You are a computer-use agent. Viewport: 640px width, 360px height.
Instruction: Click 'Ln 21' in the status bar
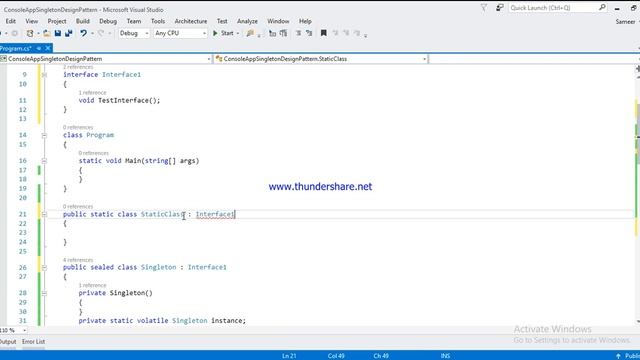(289, 356)
